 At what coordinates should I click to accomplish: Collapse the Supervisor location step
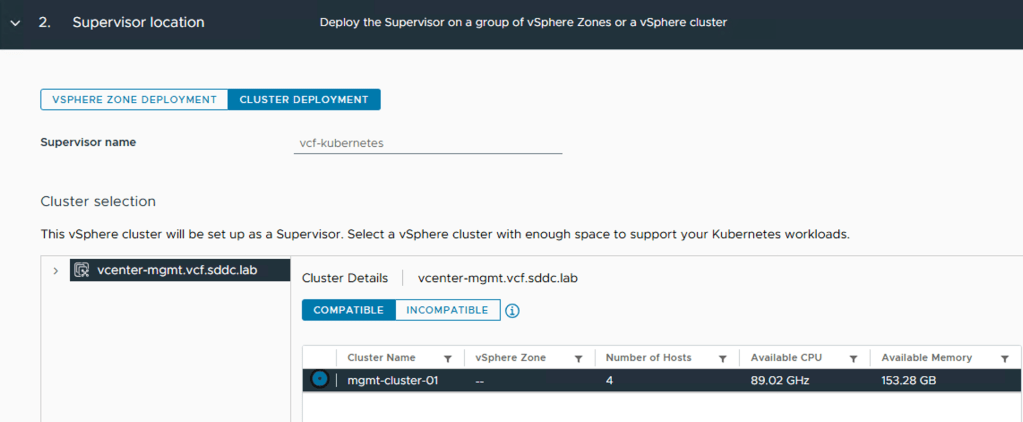[x=15, y=22]
